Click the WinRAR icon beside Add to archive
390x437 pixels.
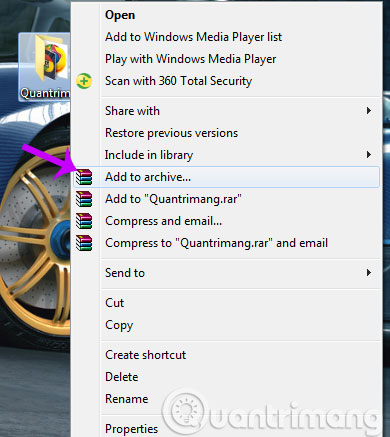(x=84, y=177)
